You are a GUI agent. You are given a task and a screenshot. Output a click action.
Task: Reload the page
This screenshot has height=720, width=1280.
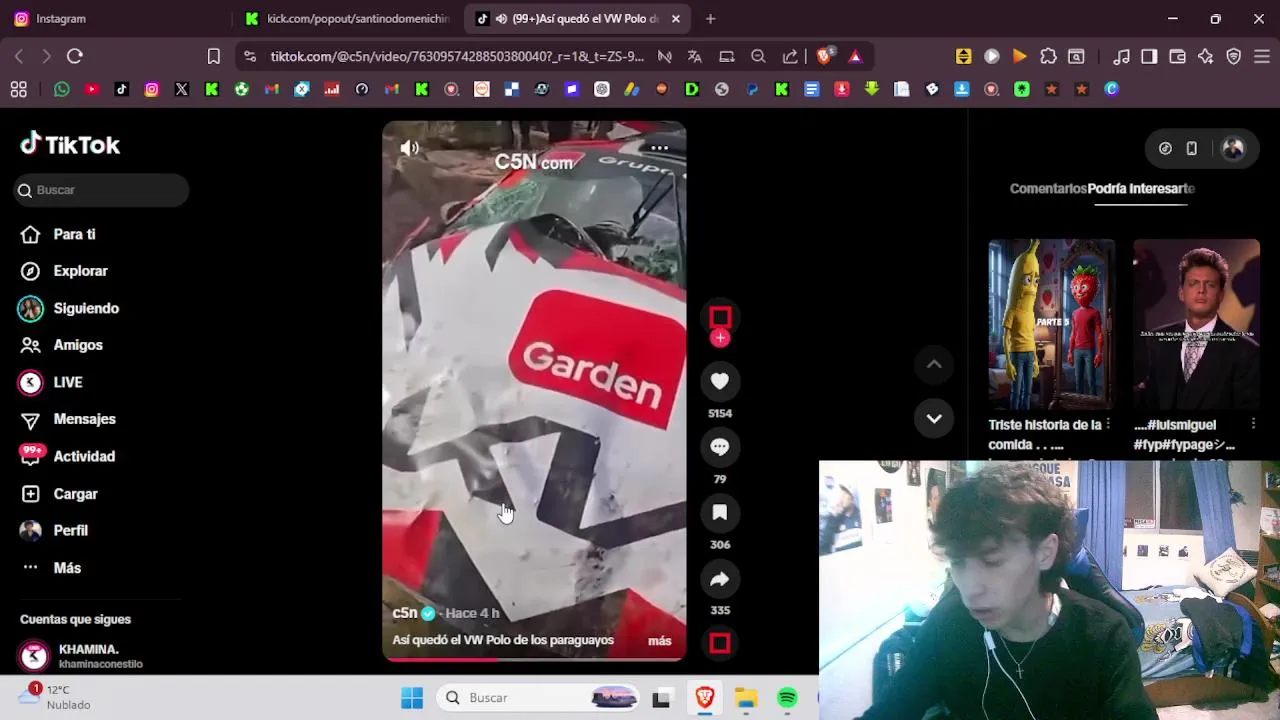[75, 57]
